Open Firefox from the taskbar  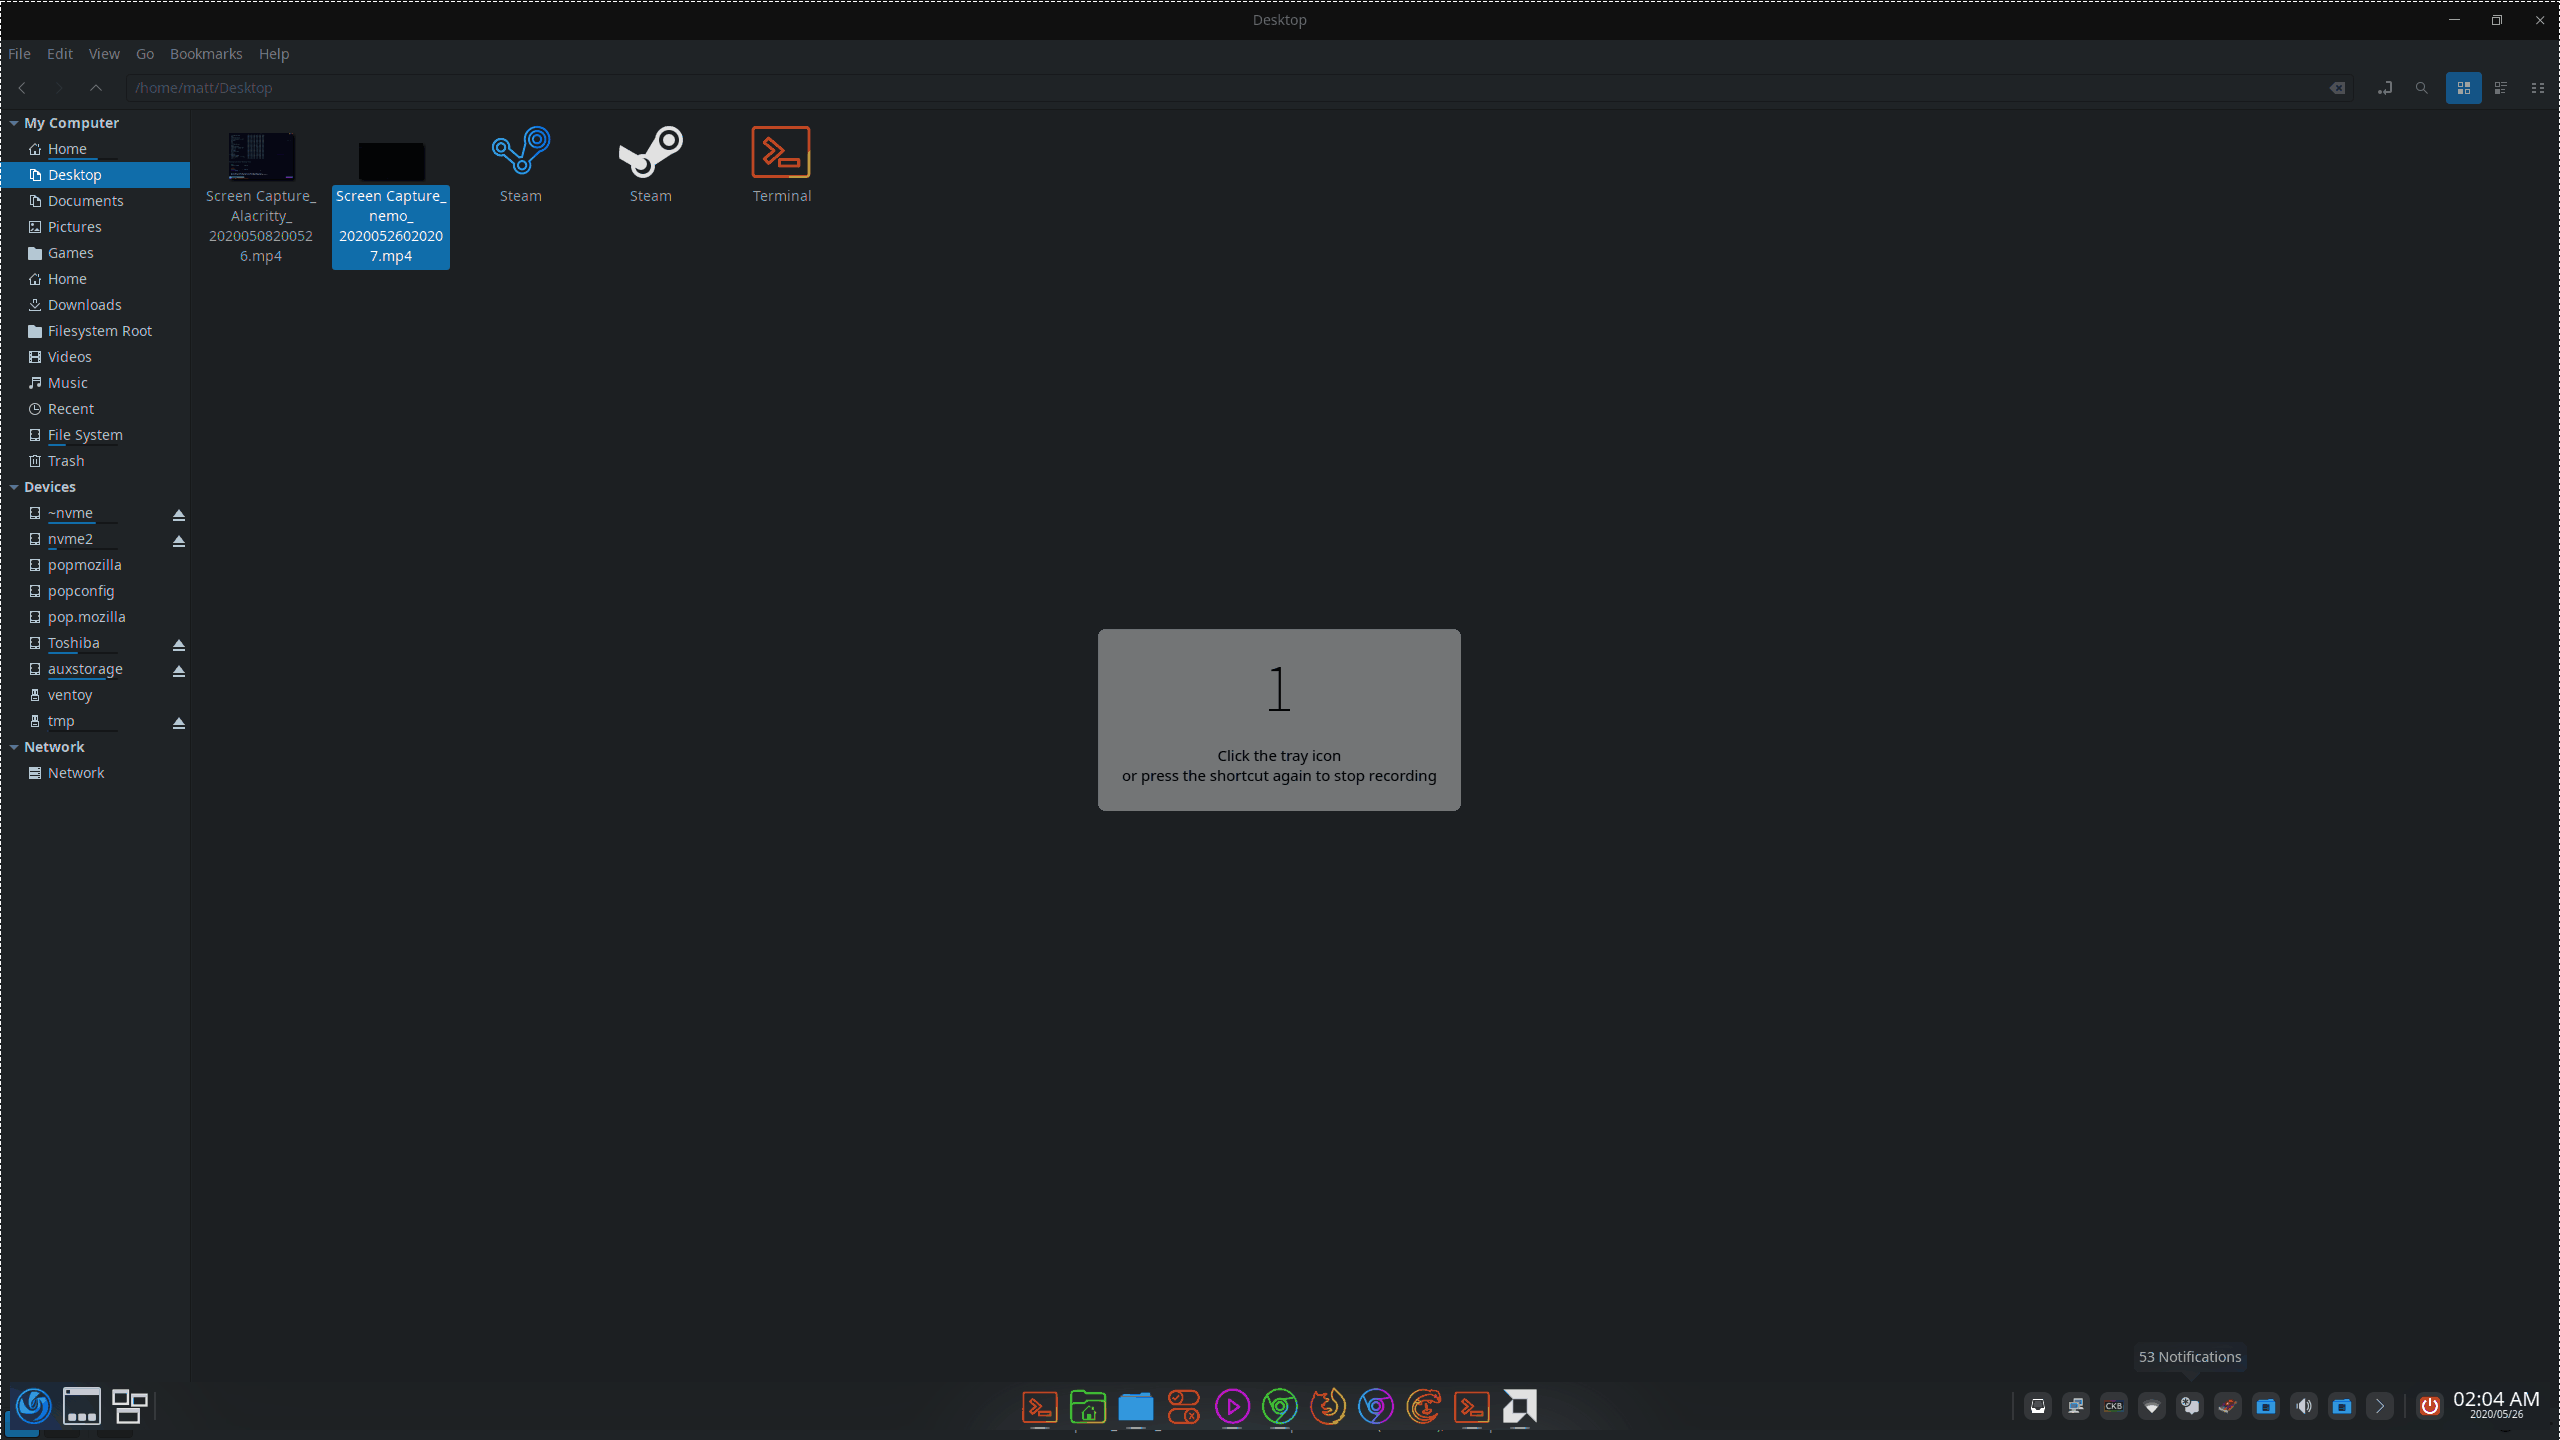tap(1328, 1407)
